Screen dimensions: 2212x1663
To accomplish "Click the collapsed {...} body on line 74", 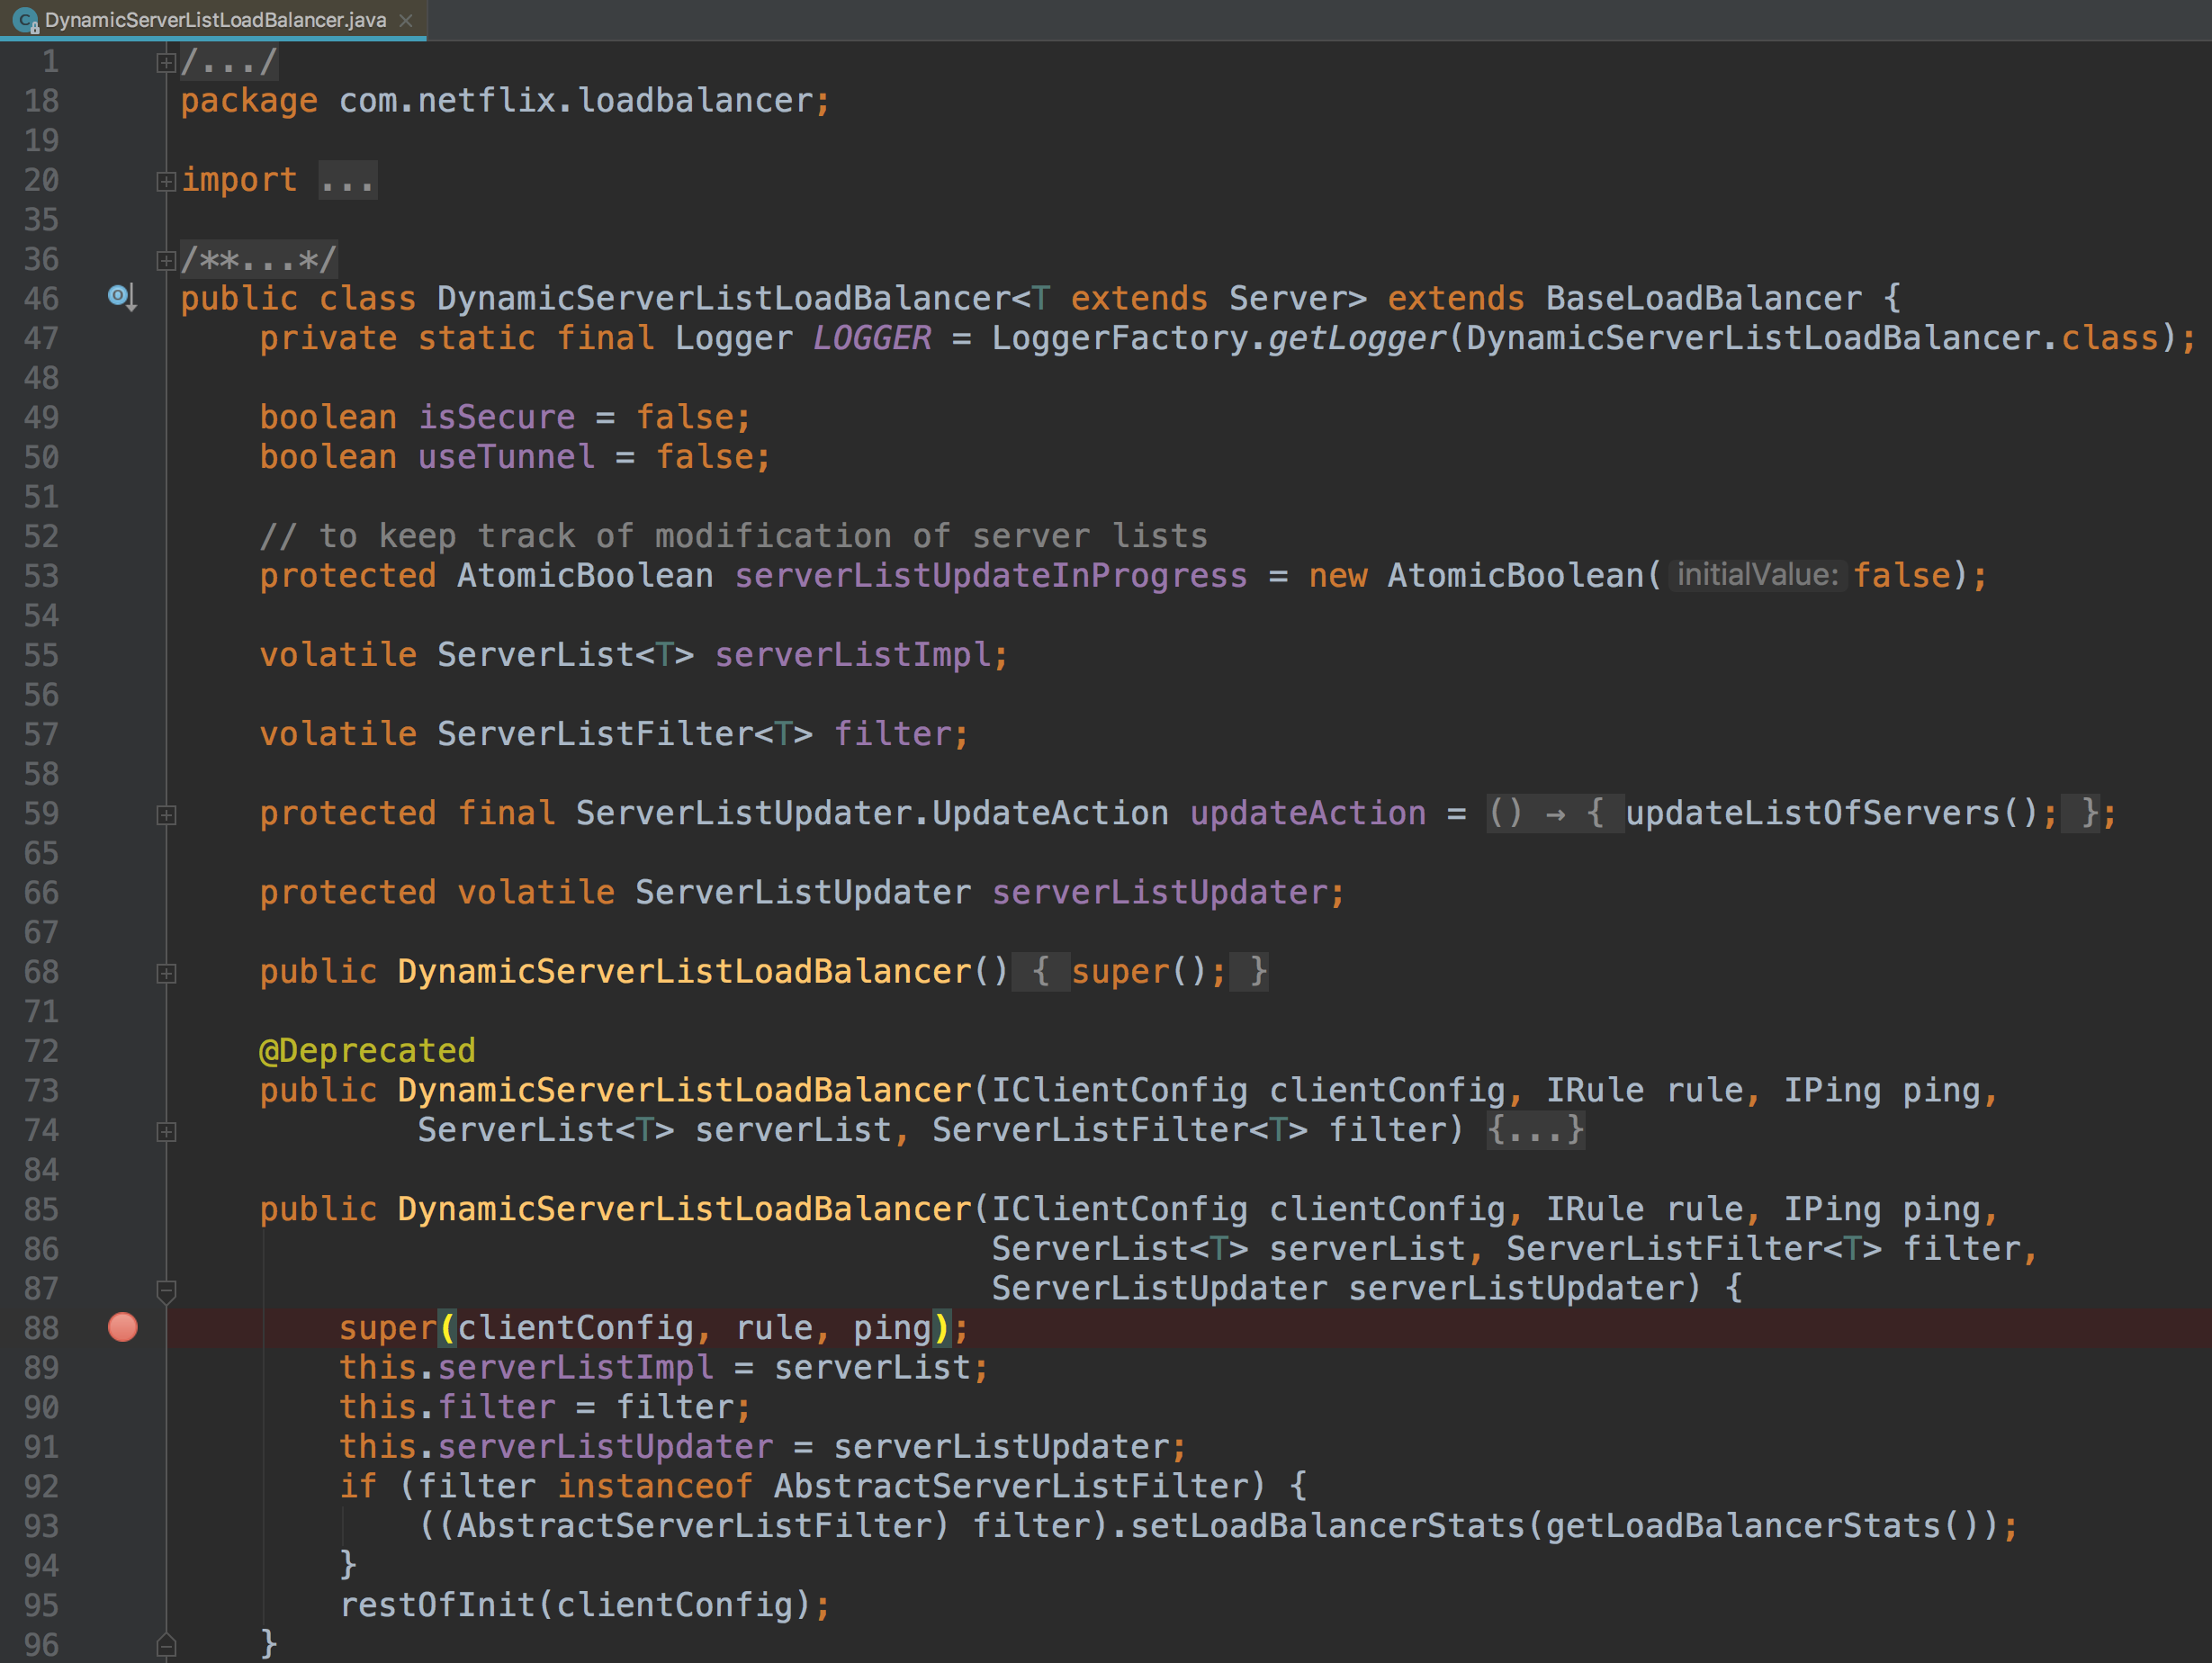I will click(1534, 1130).
